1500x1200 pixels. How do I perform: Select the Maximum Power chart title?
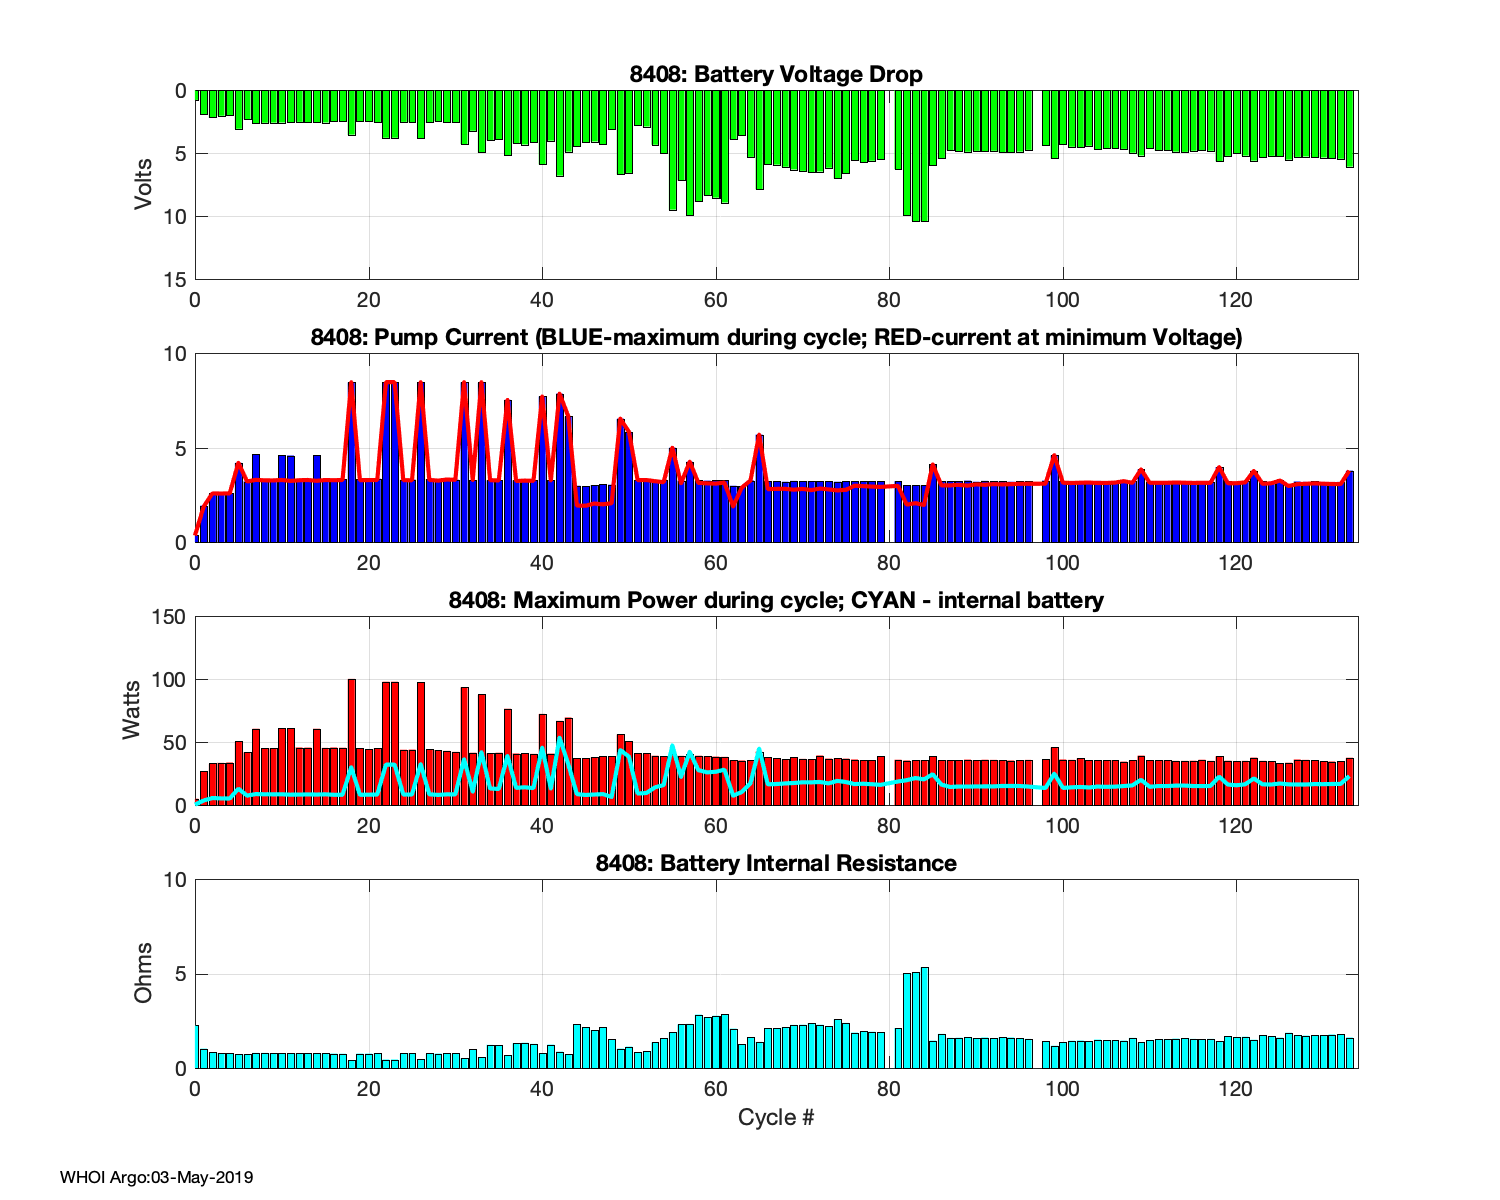click(776, 600)
